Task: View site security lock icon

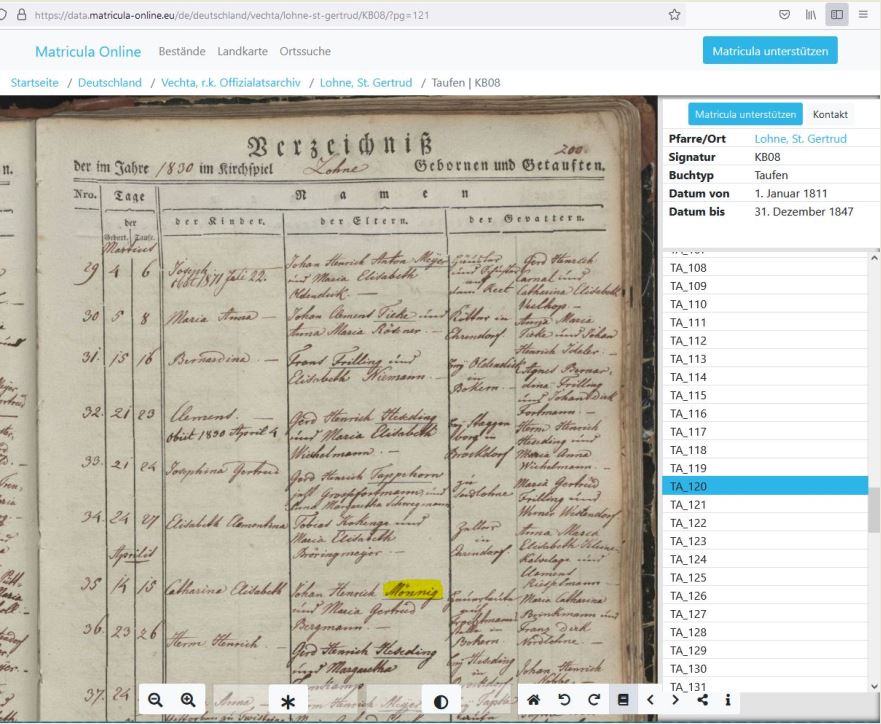Action: click(x=21, y=15)
